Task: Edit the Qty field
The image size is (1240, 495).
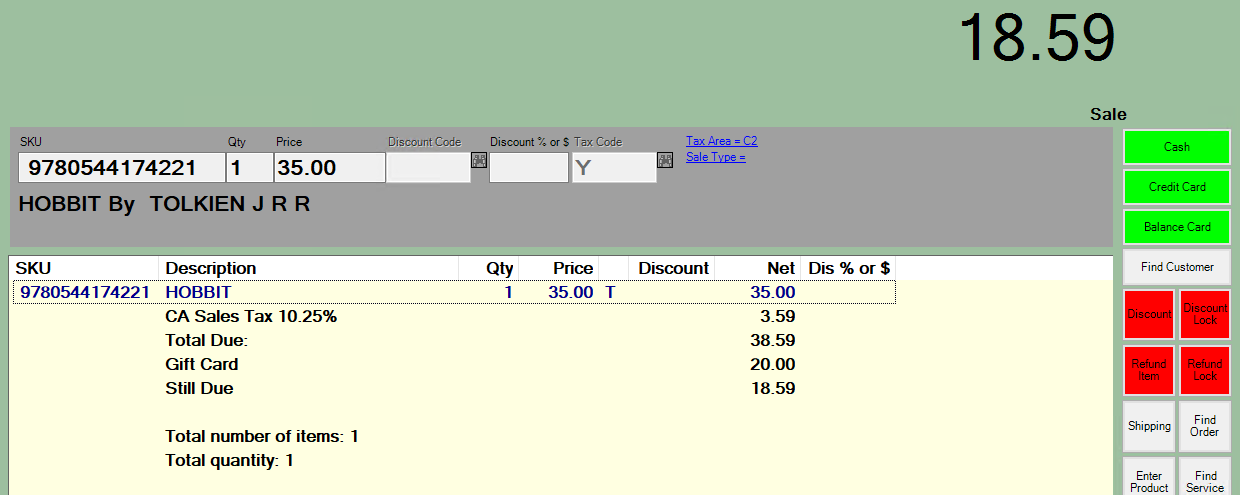Action: (x=249, y=167)
